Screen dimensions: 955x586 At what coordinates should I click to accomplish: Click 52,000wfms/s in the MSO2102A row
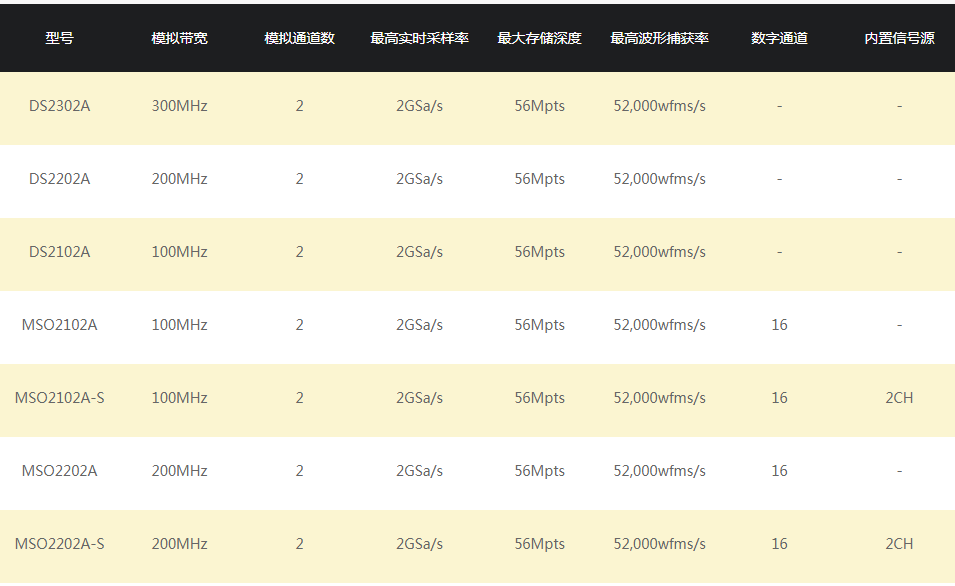[x=659, y=325]
